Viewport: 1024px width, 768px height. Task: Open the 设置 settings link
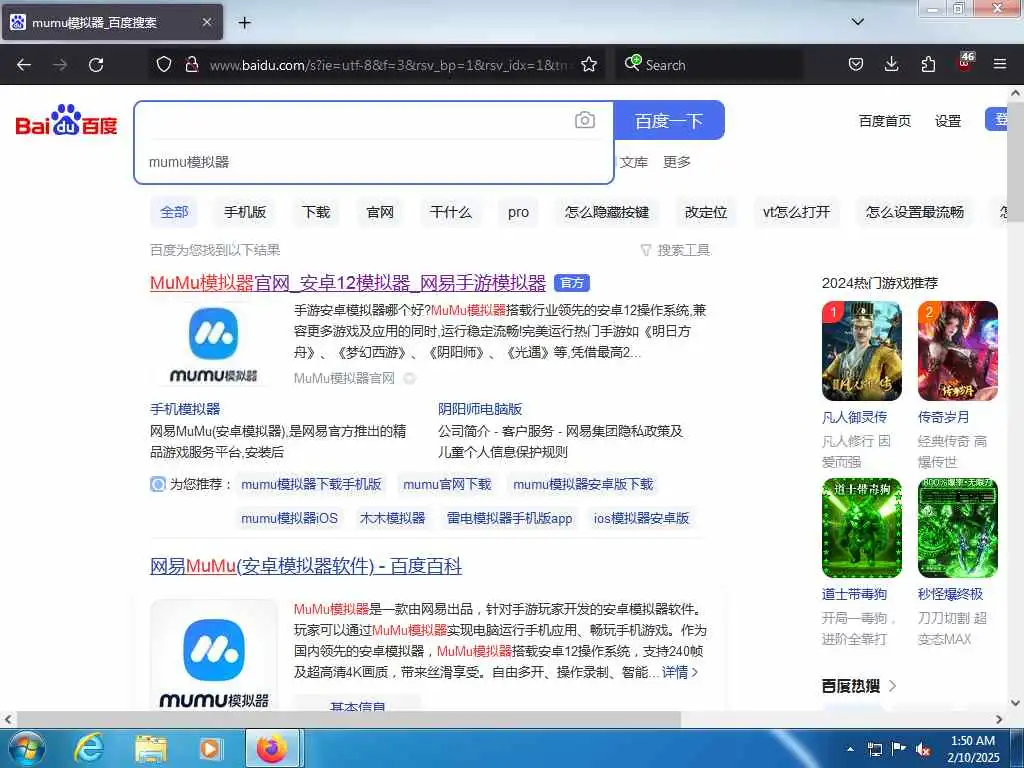coord(948,121)
